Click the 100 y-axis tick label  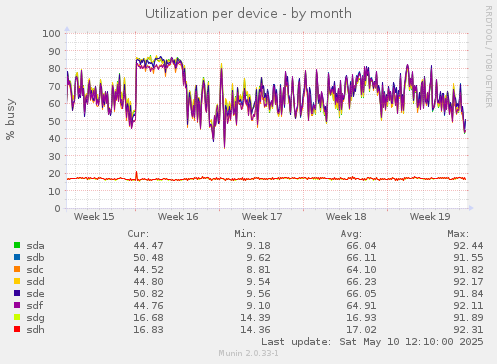click(x=51, y=33)
